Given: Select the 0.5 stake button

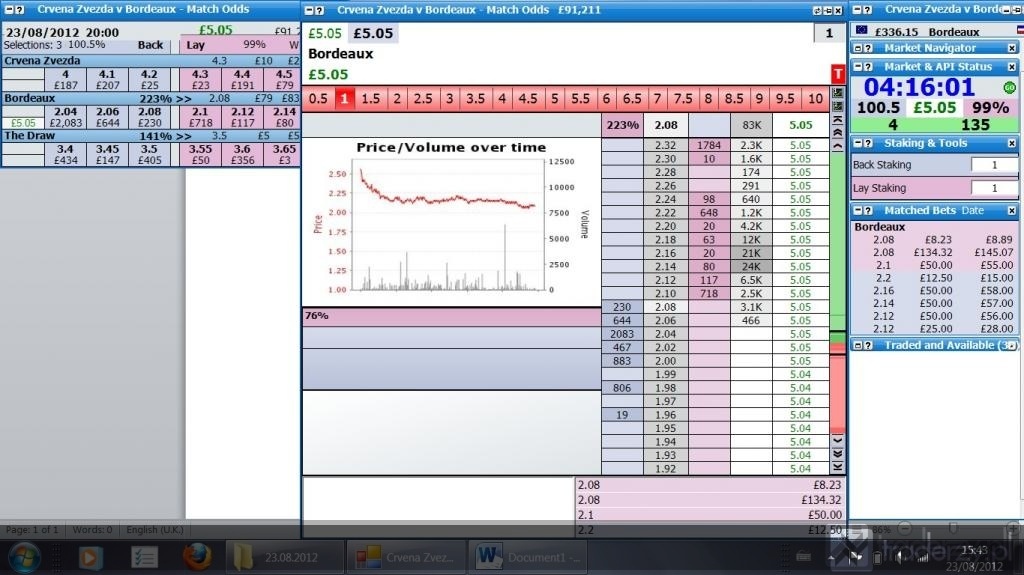Looking at the screenshot, I should (318, 99).
